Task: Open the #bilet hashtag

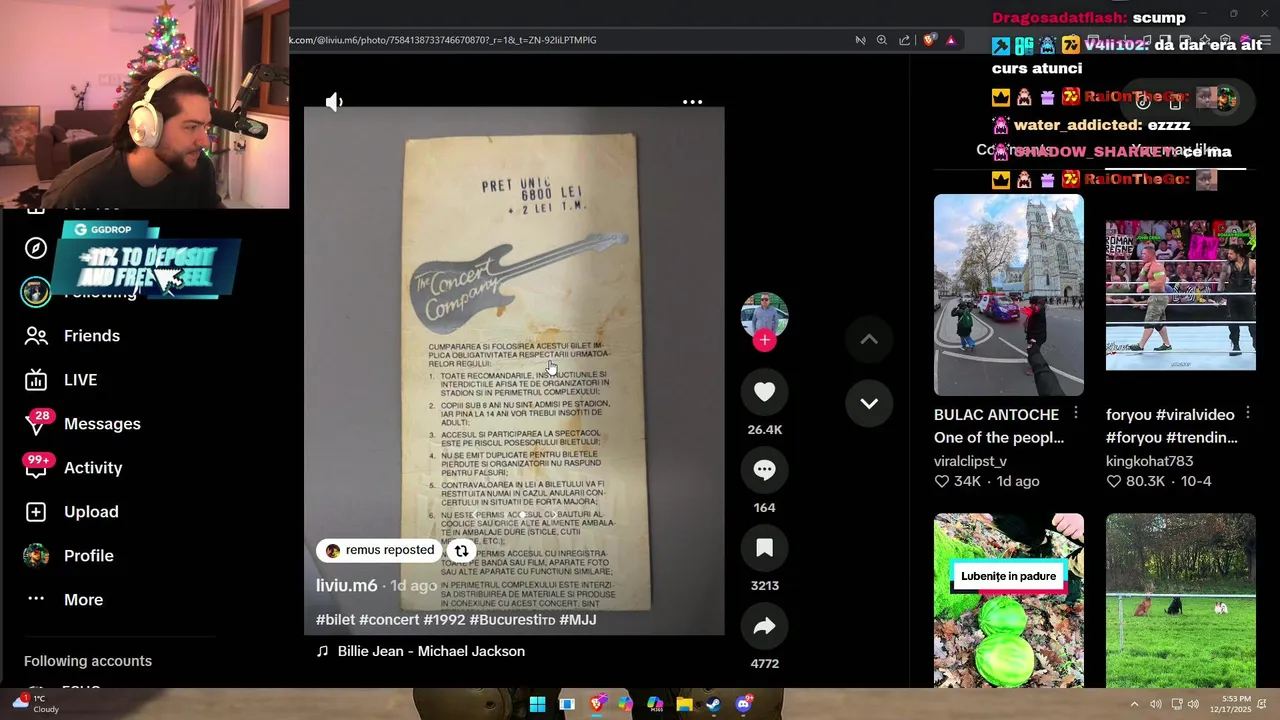Action: pyautogui.click(x=335, y=620)
